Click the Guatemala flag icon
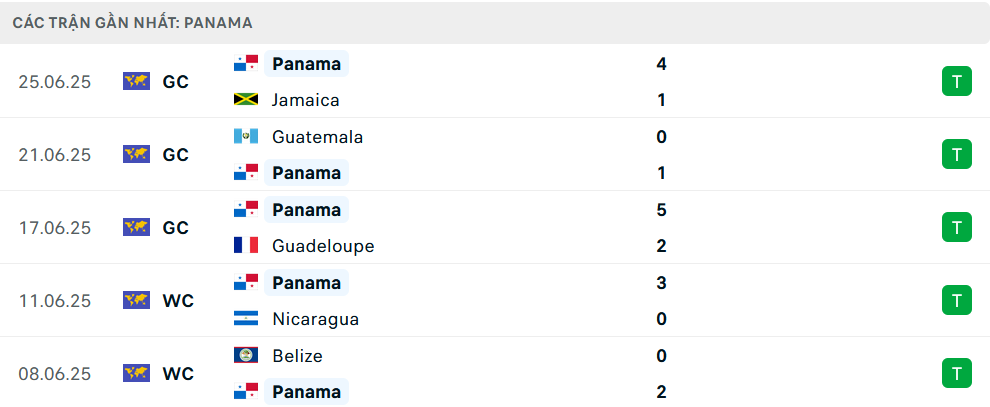 click(x=246, y=137)
